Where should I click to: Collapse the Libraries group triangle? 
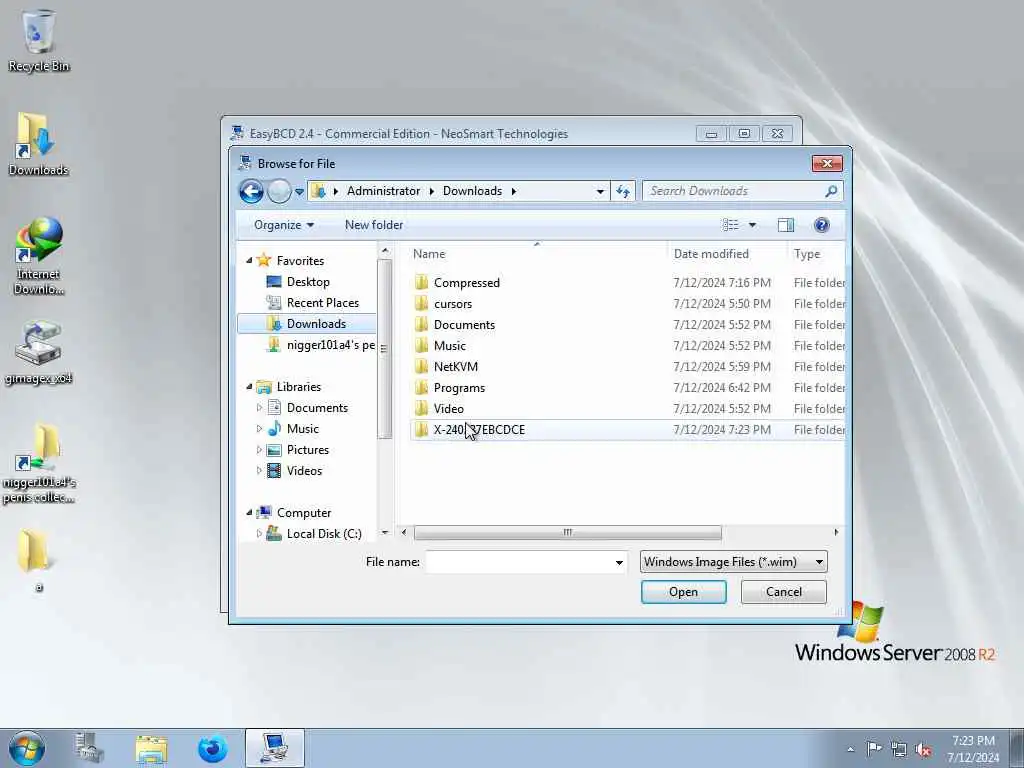point(249,387)
